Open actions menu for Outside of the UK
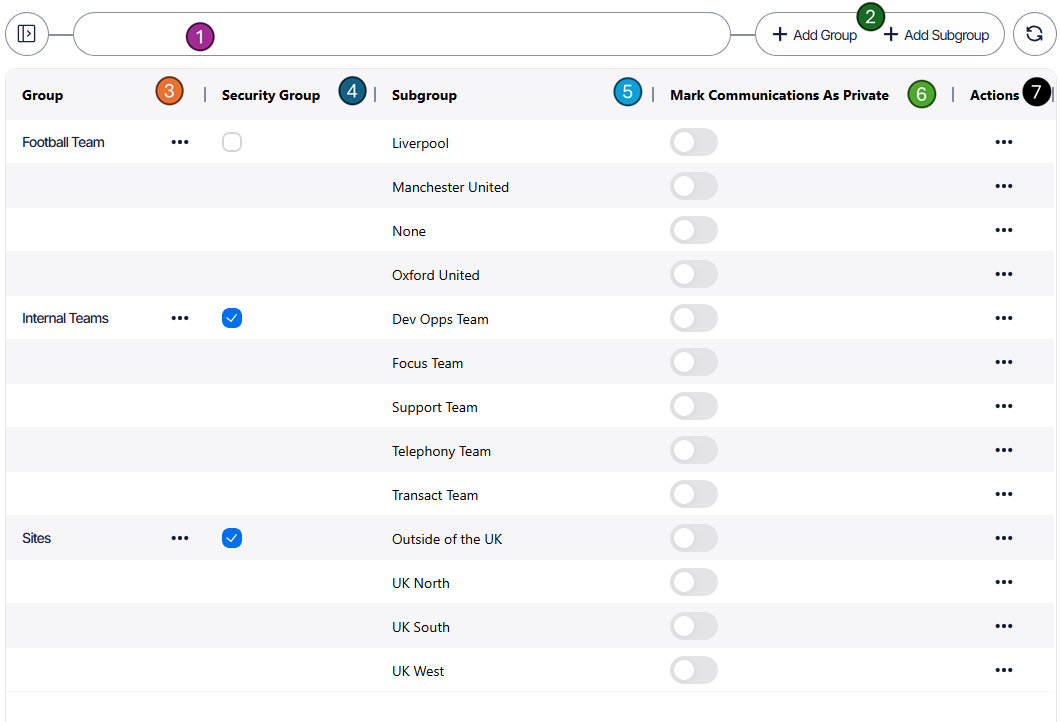The height and width of the screenshot is (722, 1060). point(1003,539)
